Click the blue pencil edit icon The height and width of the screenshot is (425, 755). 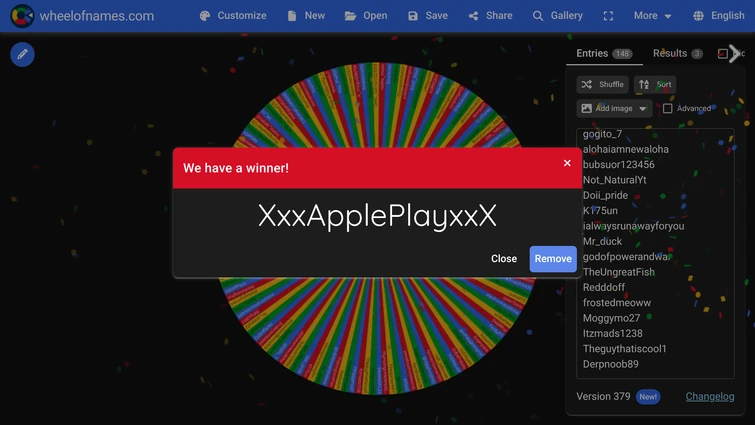pyautogui.click(x=22, y=54)
